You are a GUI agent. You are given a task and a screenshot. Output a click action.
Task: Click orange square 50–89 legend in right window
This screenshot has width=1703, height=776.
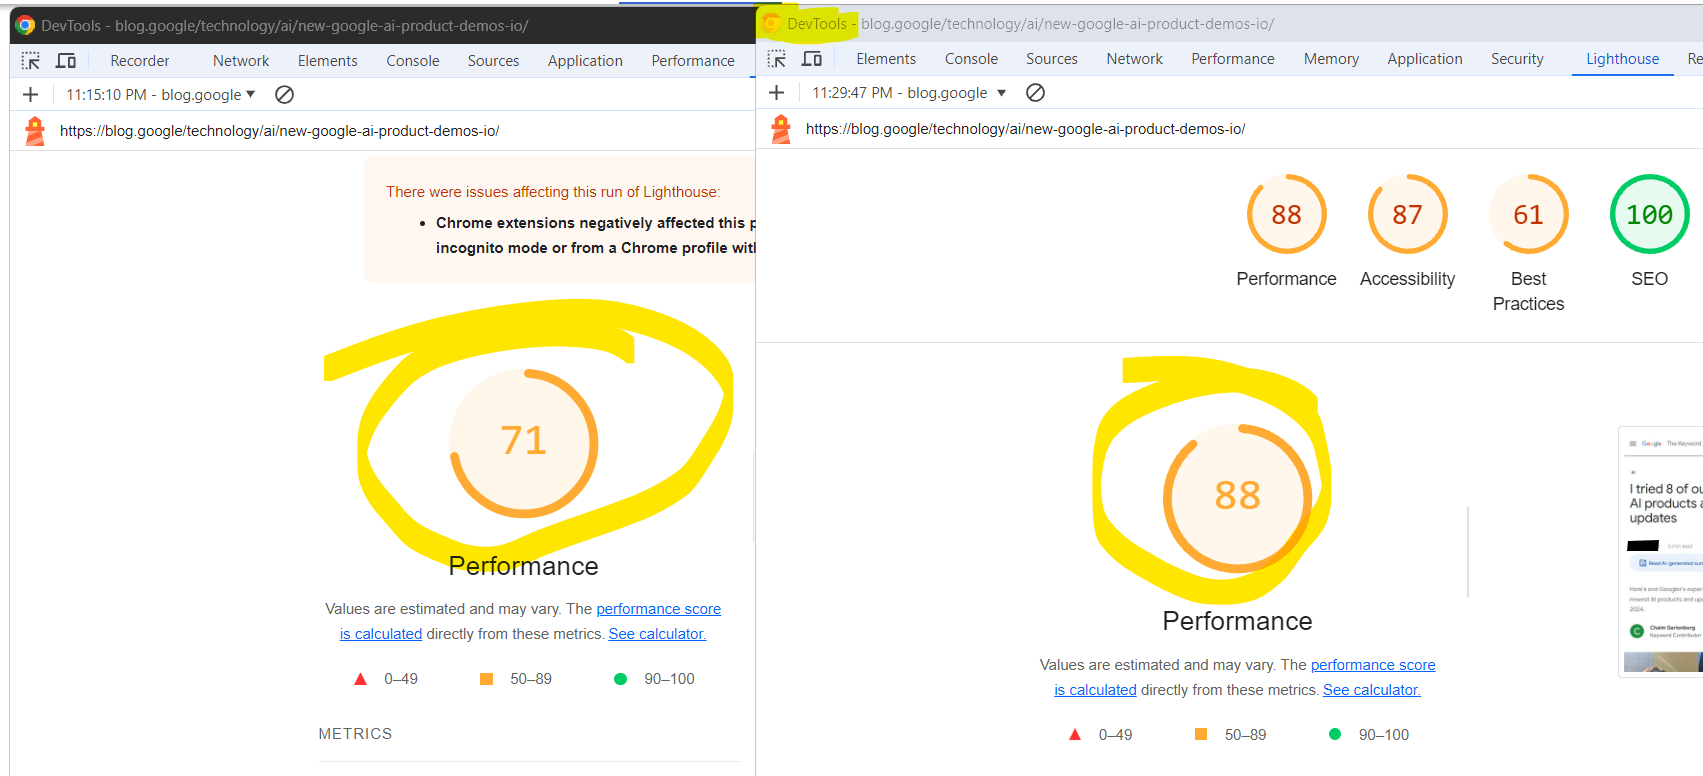click(x=1230, y=735)
